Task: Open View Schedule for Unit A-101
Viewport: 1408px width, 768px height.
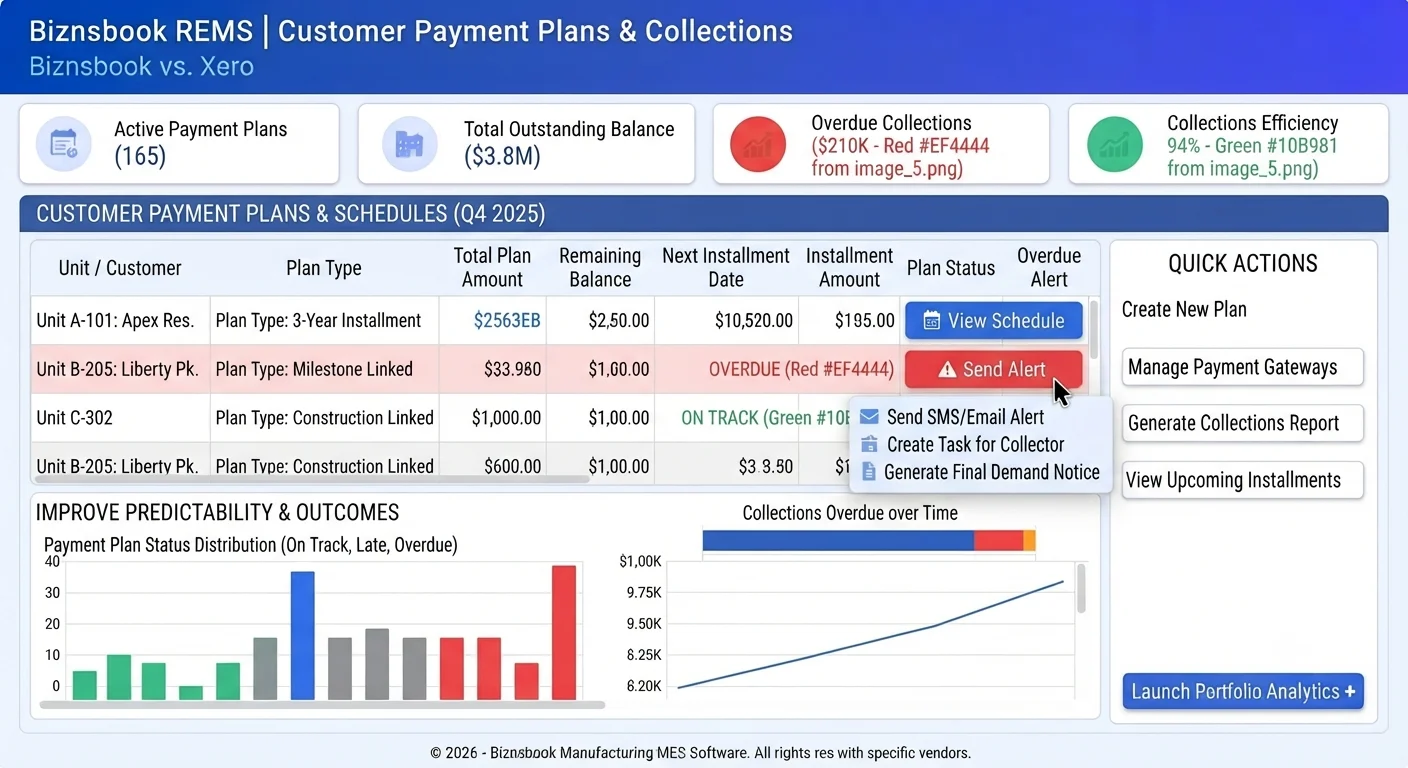Action: [994, 321]
